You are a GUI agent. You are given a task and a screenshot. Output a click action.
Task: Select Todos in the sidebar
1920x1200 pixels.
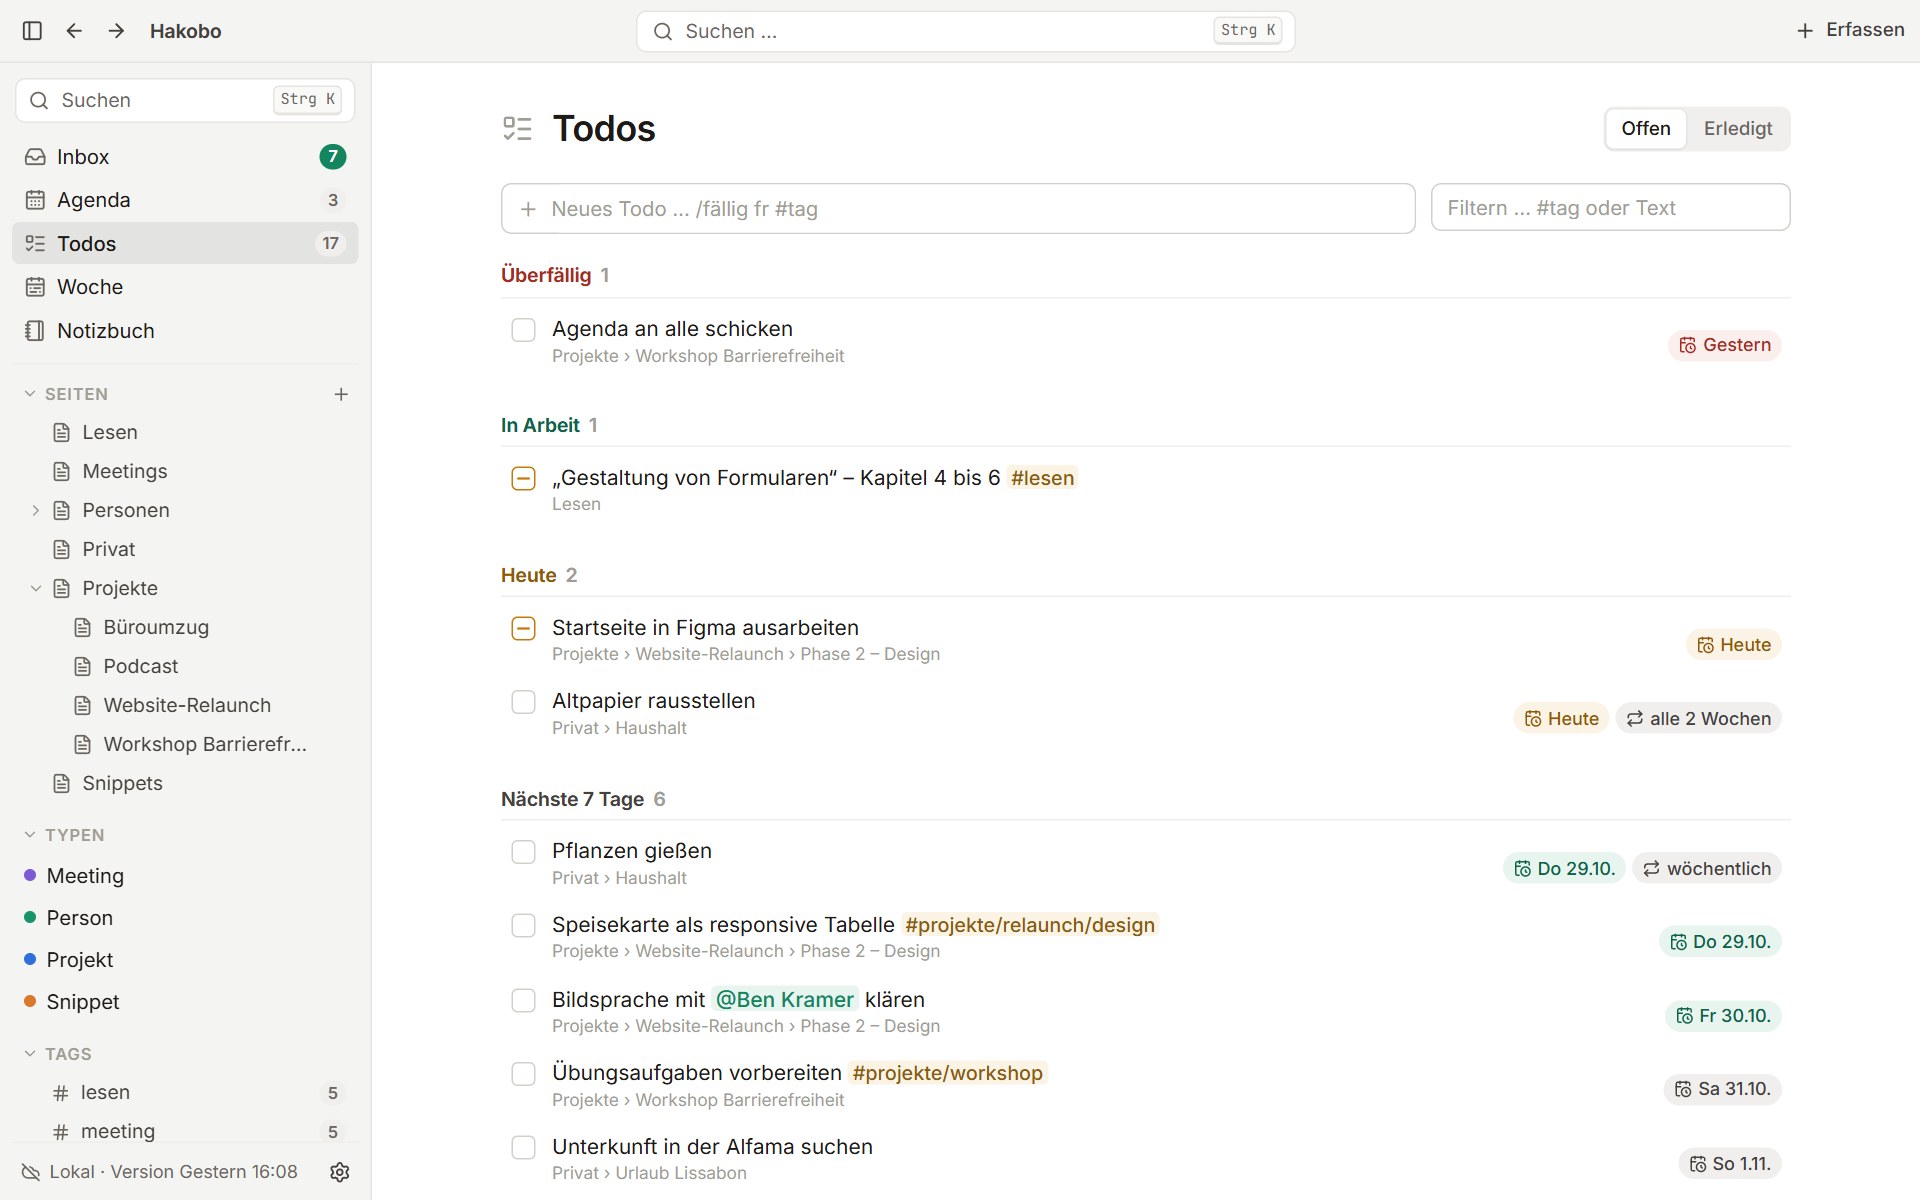185,244
